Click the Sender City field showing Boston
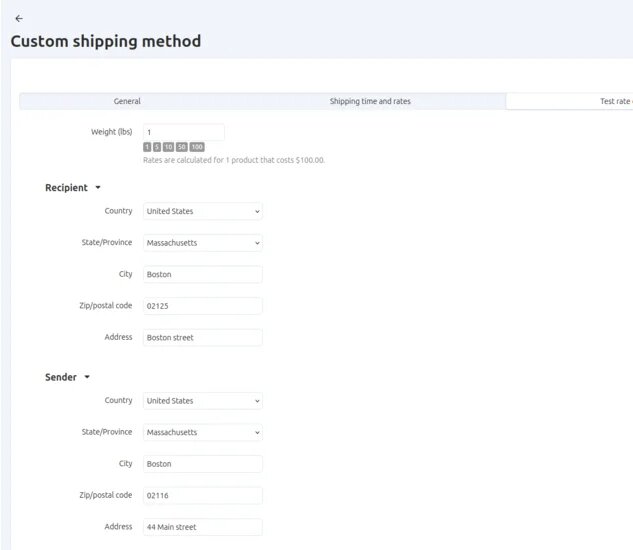Viewport: 633px width, 550px height. [203, 464]
